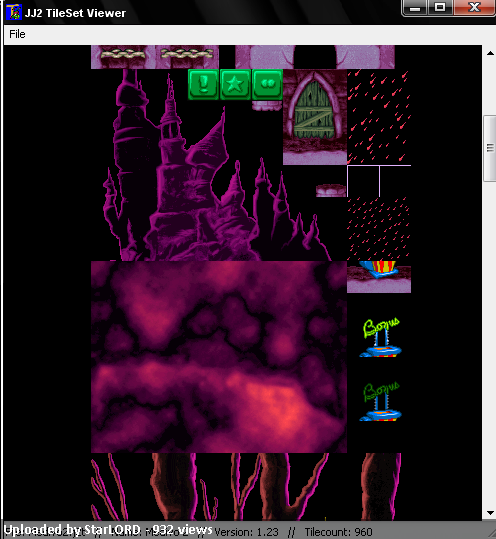Select the upper red rain tile
This screenshot has height=539, width=496.
point(379,117)
